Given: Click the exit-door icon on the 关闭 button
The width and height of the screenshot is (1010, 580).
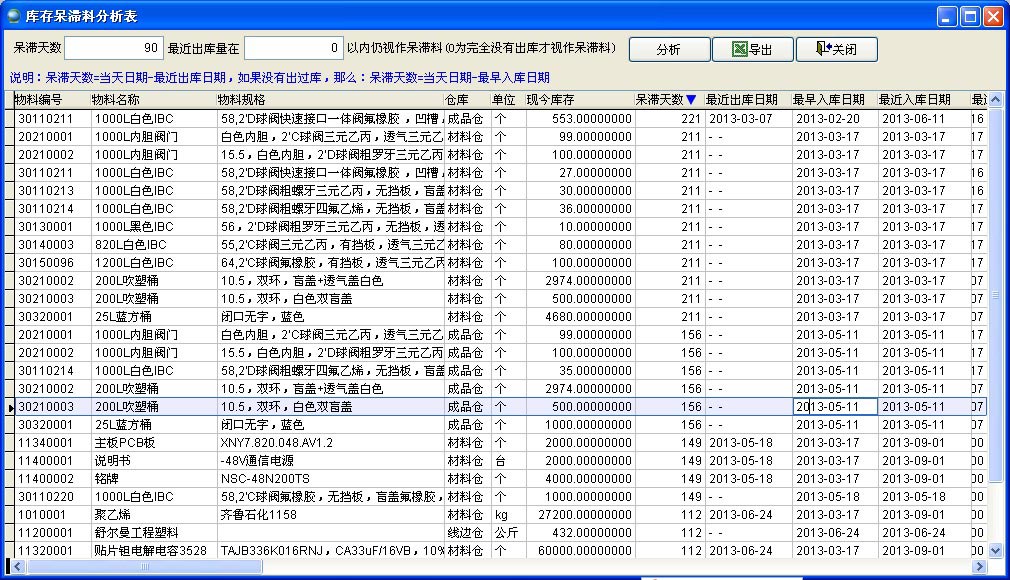Looking at the screenshot, I should coord(823,49).
